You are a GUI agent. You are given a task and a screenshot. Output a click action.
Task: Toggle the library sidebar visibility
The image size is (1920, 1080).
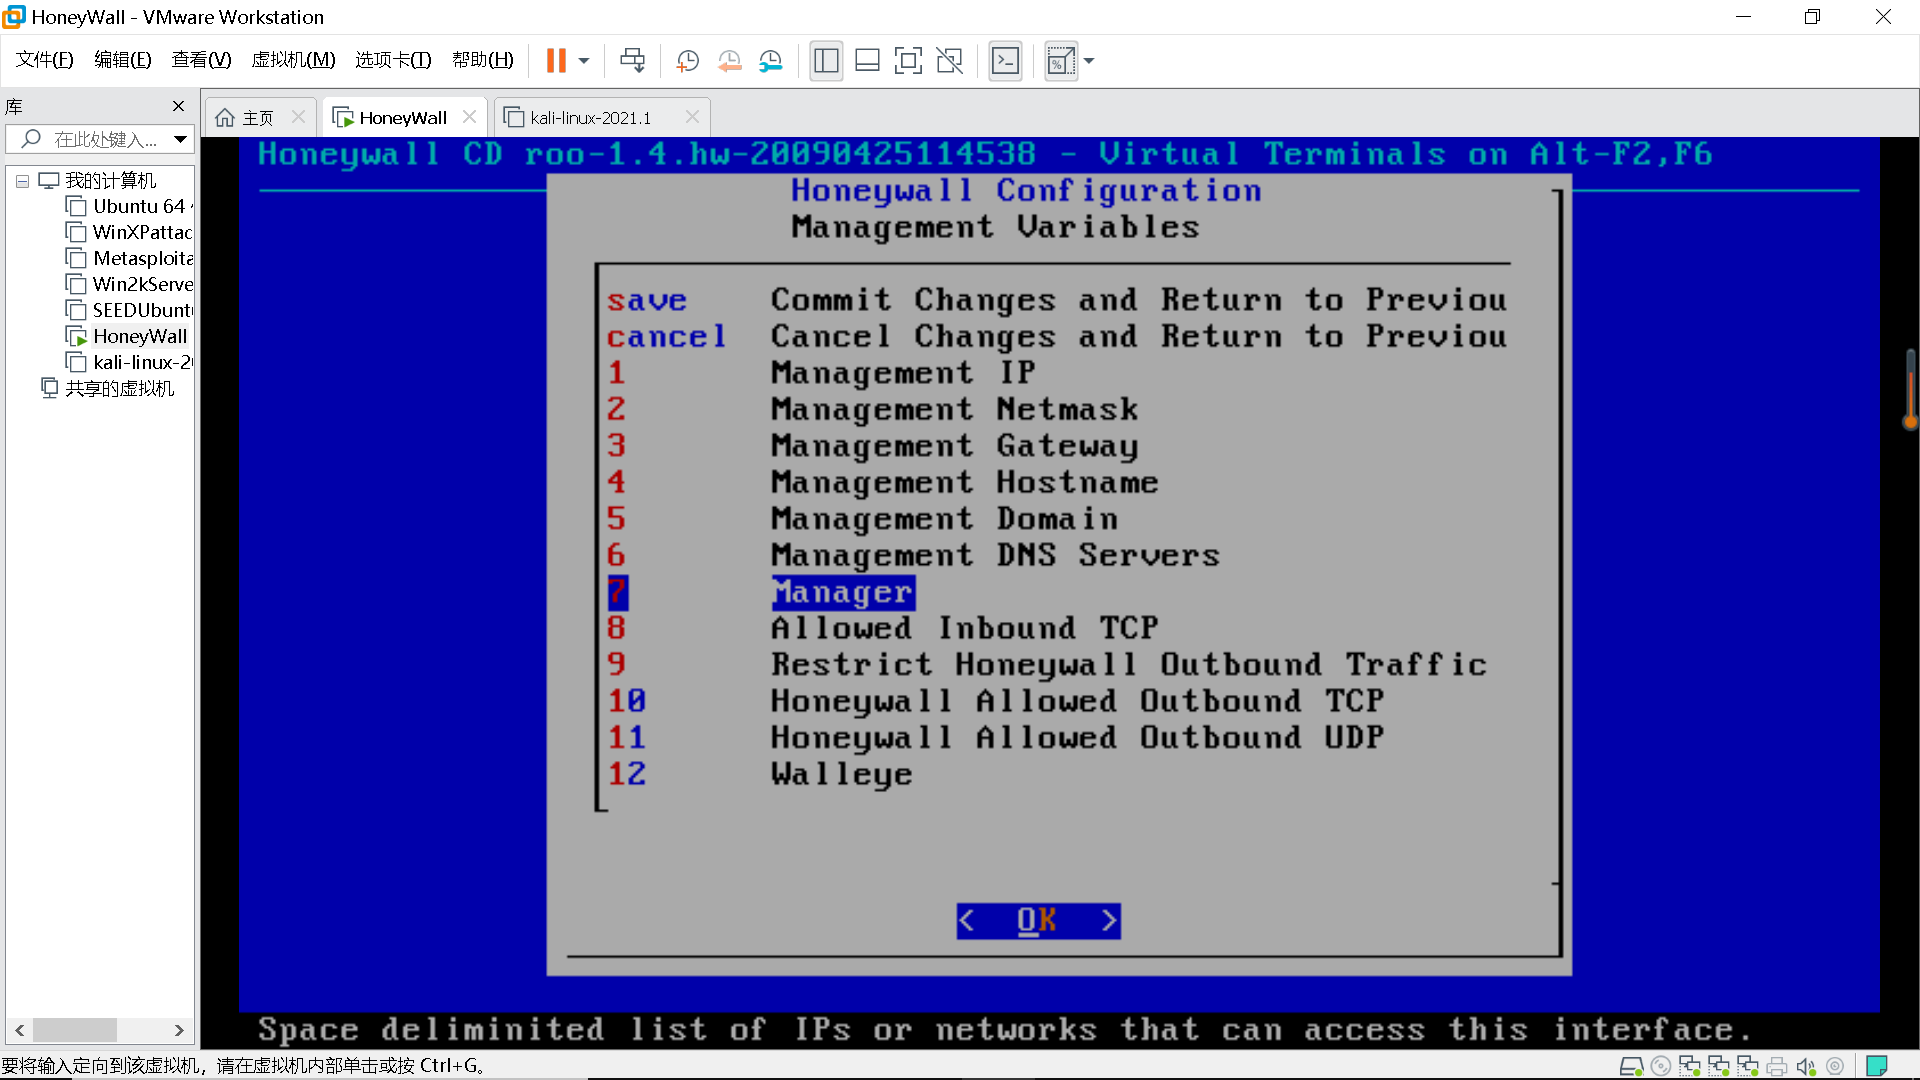tap(826, 61)
